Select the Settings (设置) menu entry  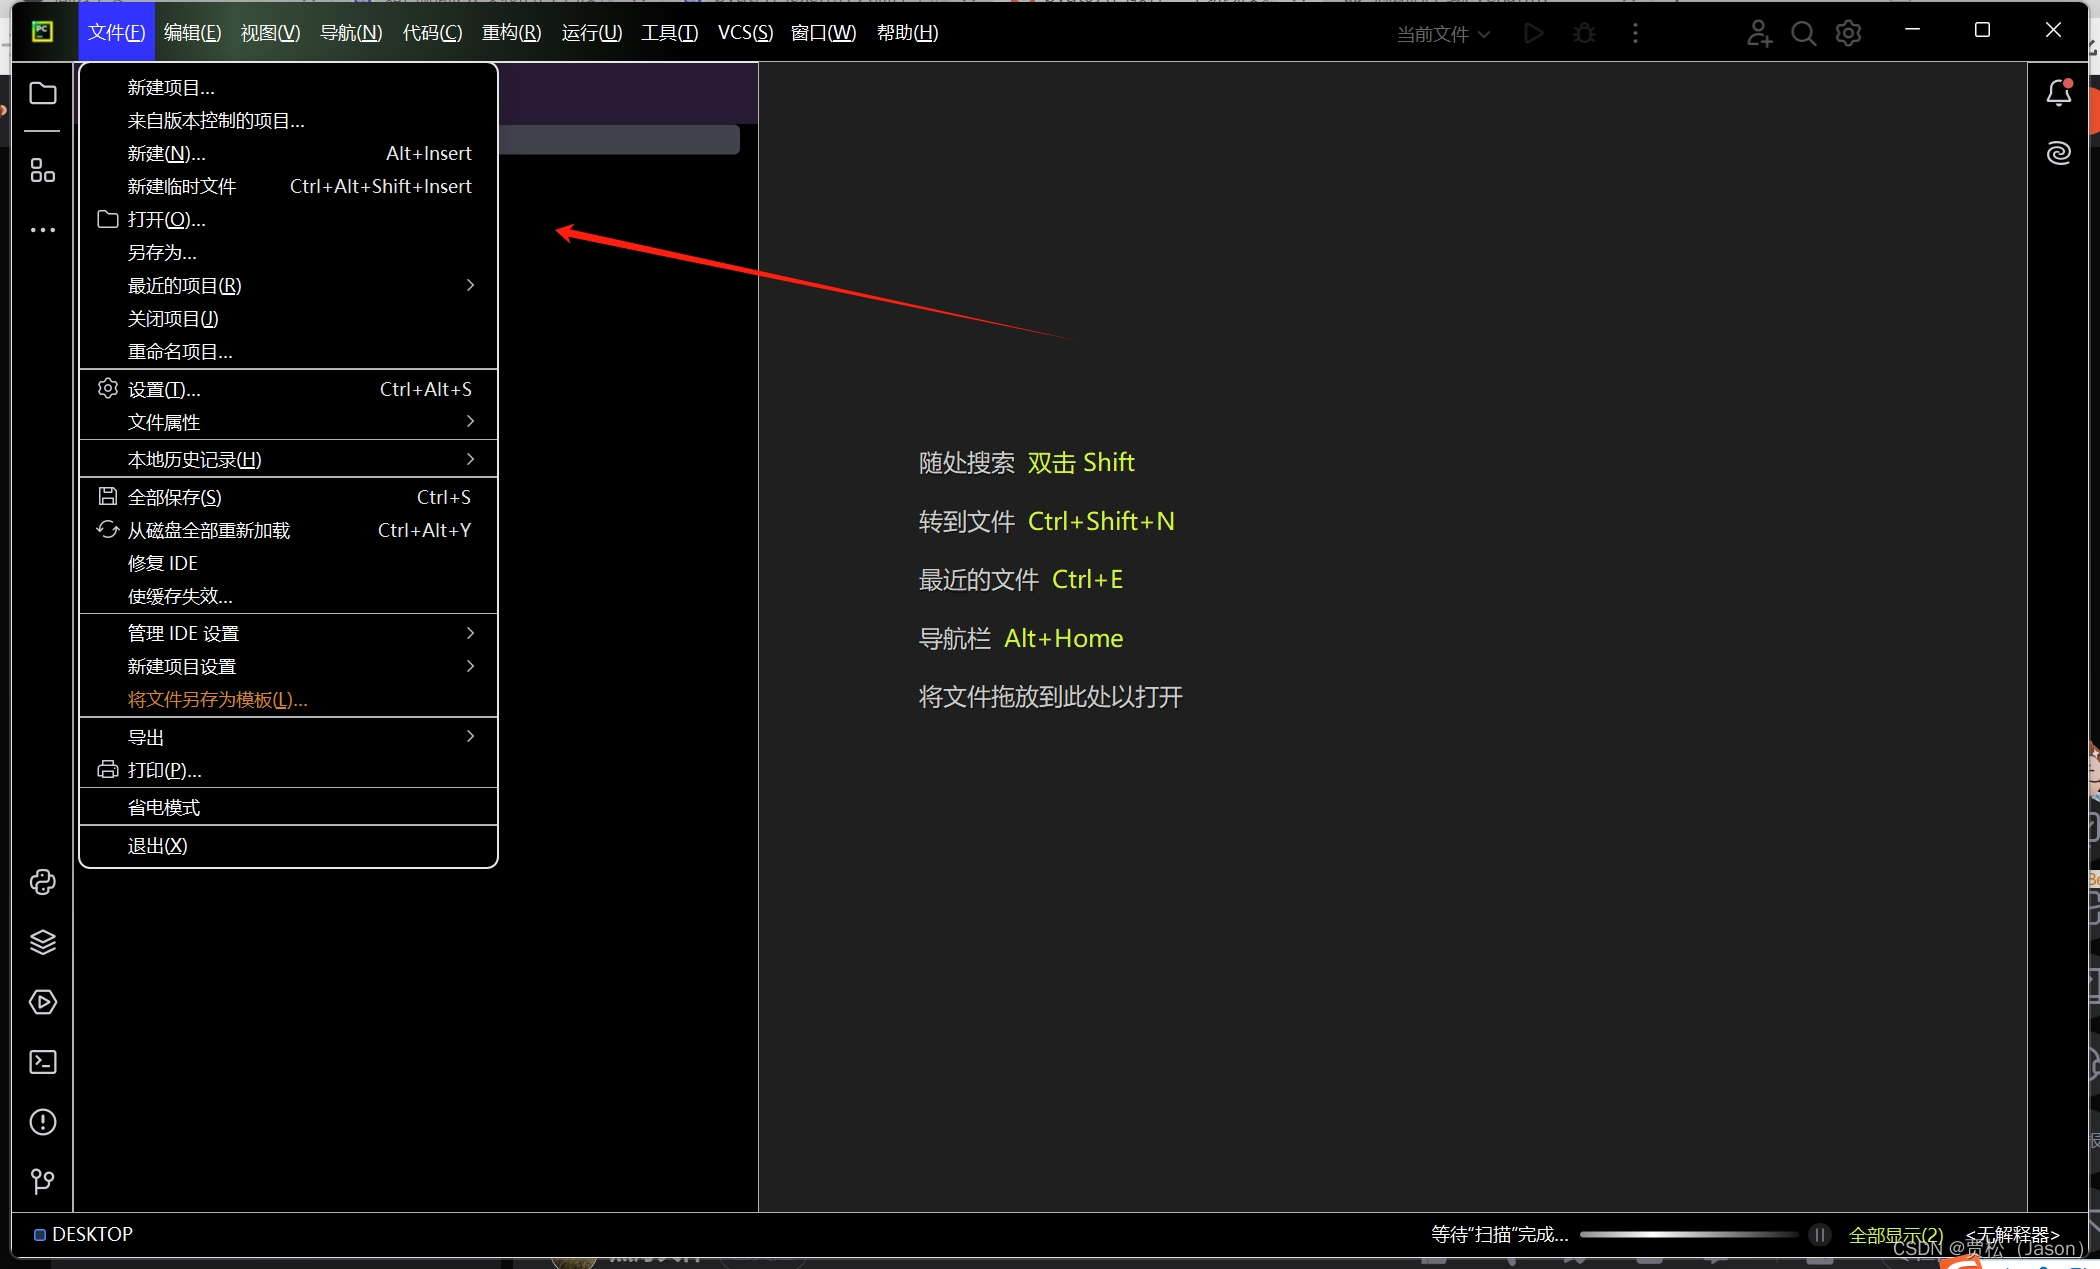pos(164,389)
